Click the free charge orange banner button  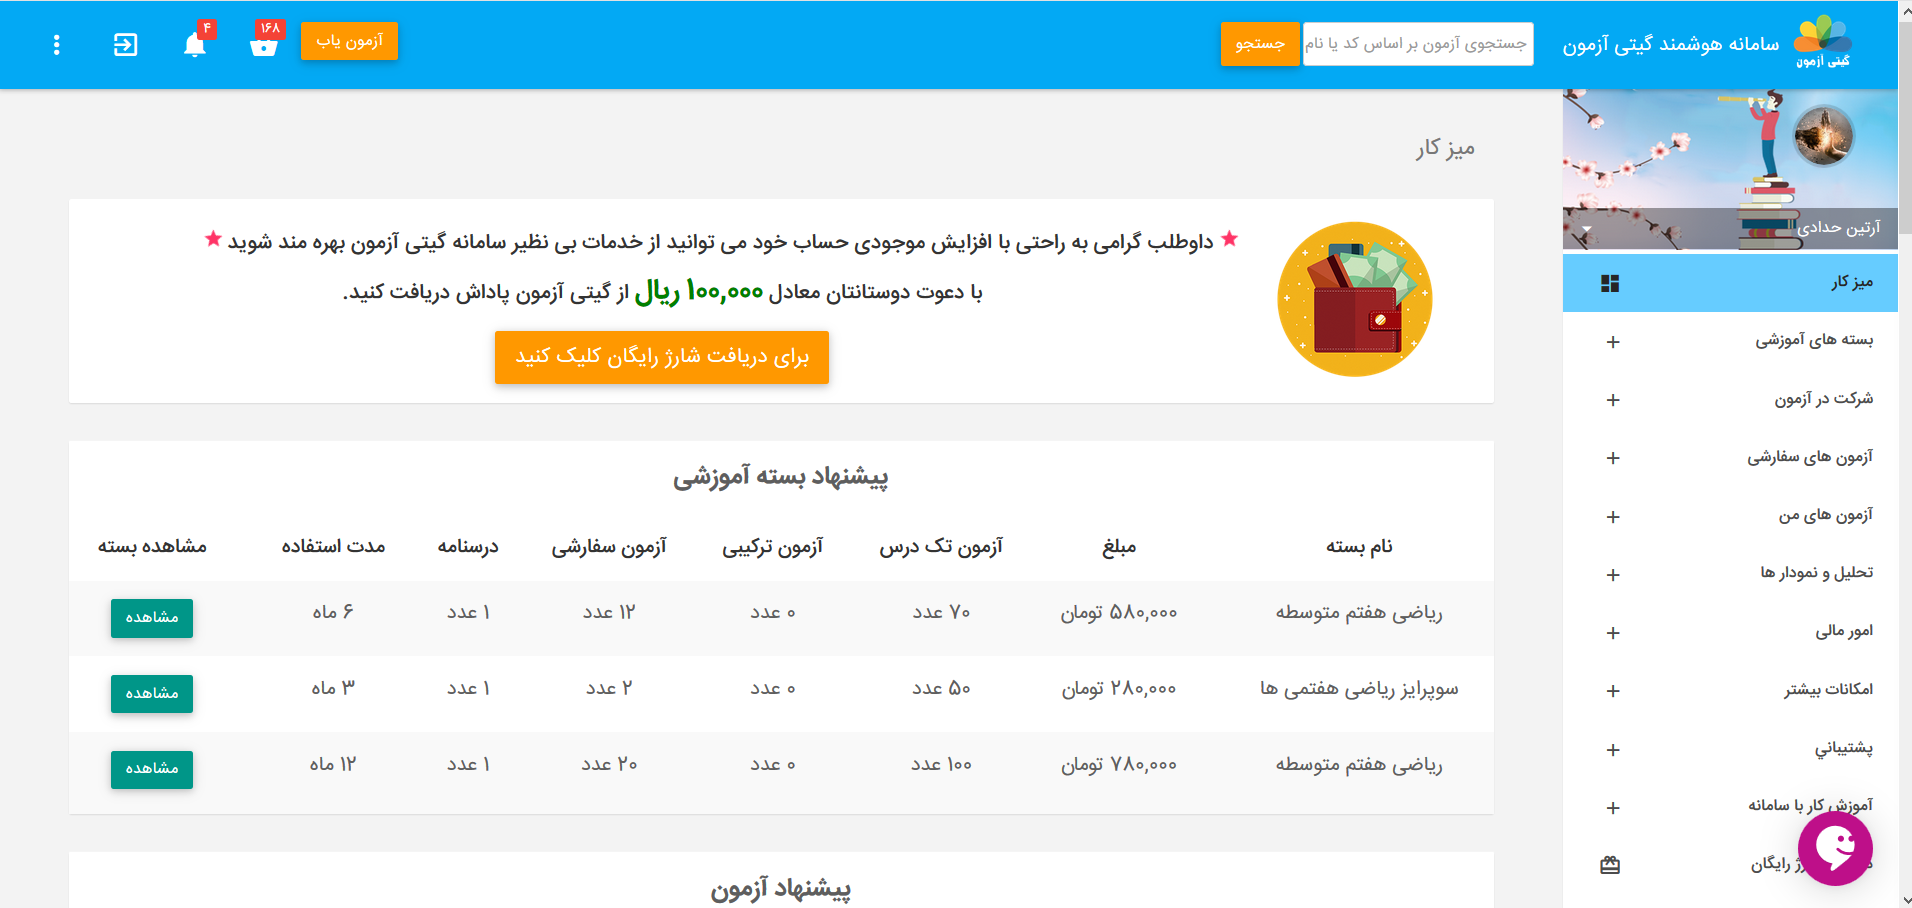(x=661, y=357)
